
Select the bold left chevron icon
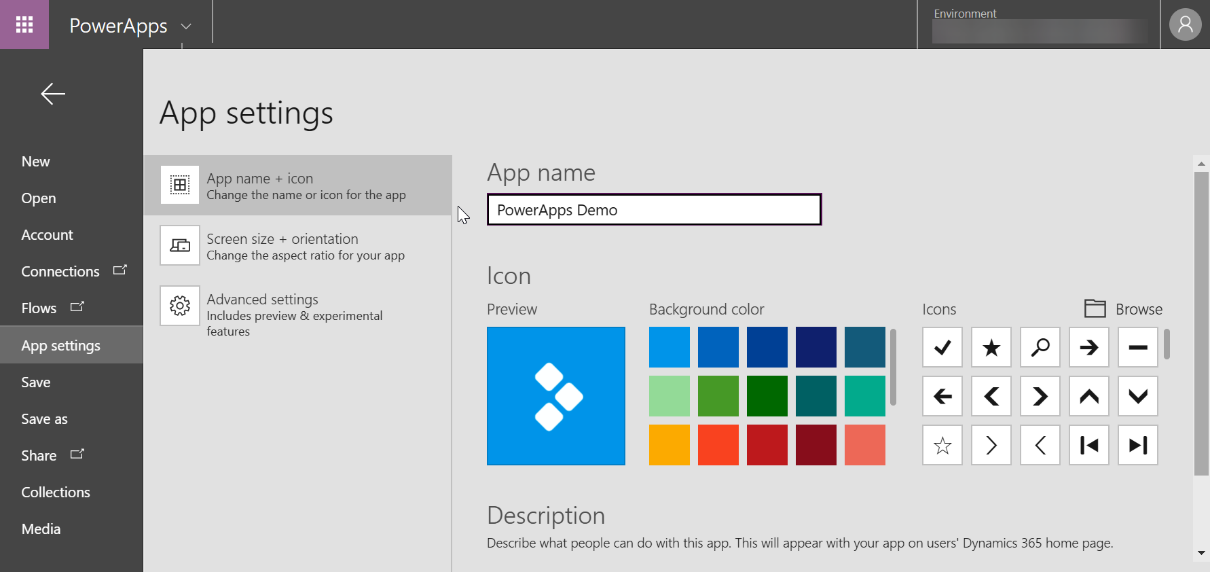coord(991,396)
